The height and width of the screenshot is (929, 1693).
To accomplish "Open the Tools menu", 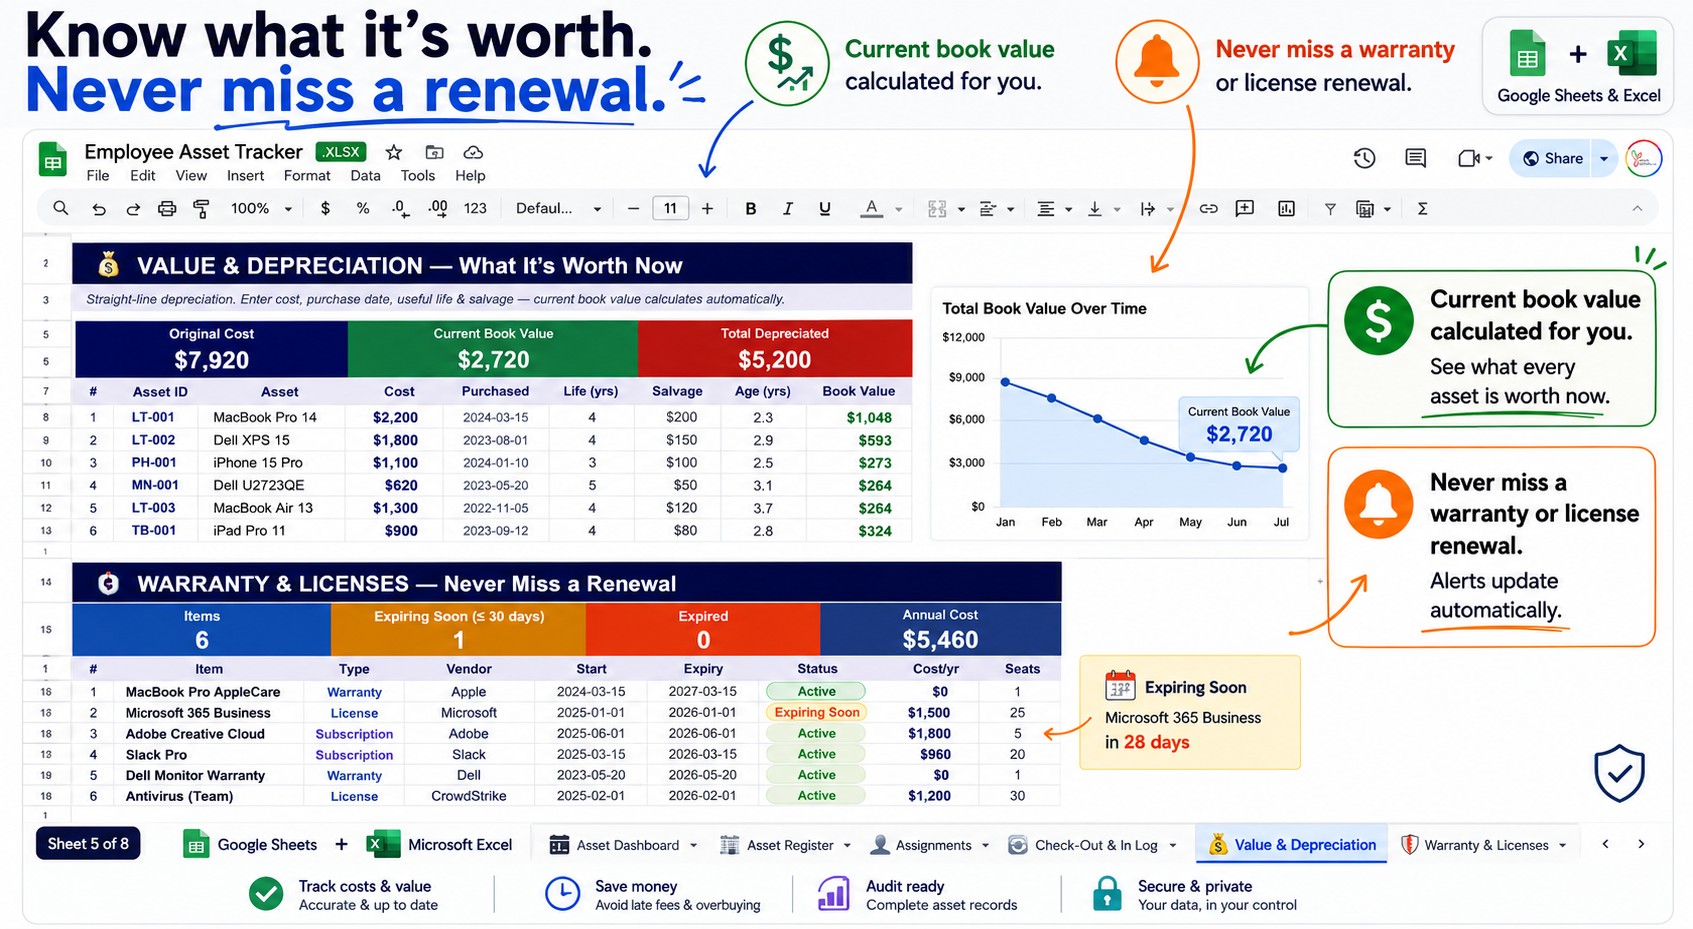I will tap(418, 176).
